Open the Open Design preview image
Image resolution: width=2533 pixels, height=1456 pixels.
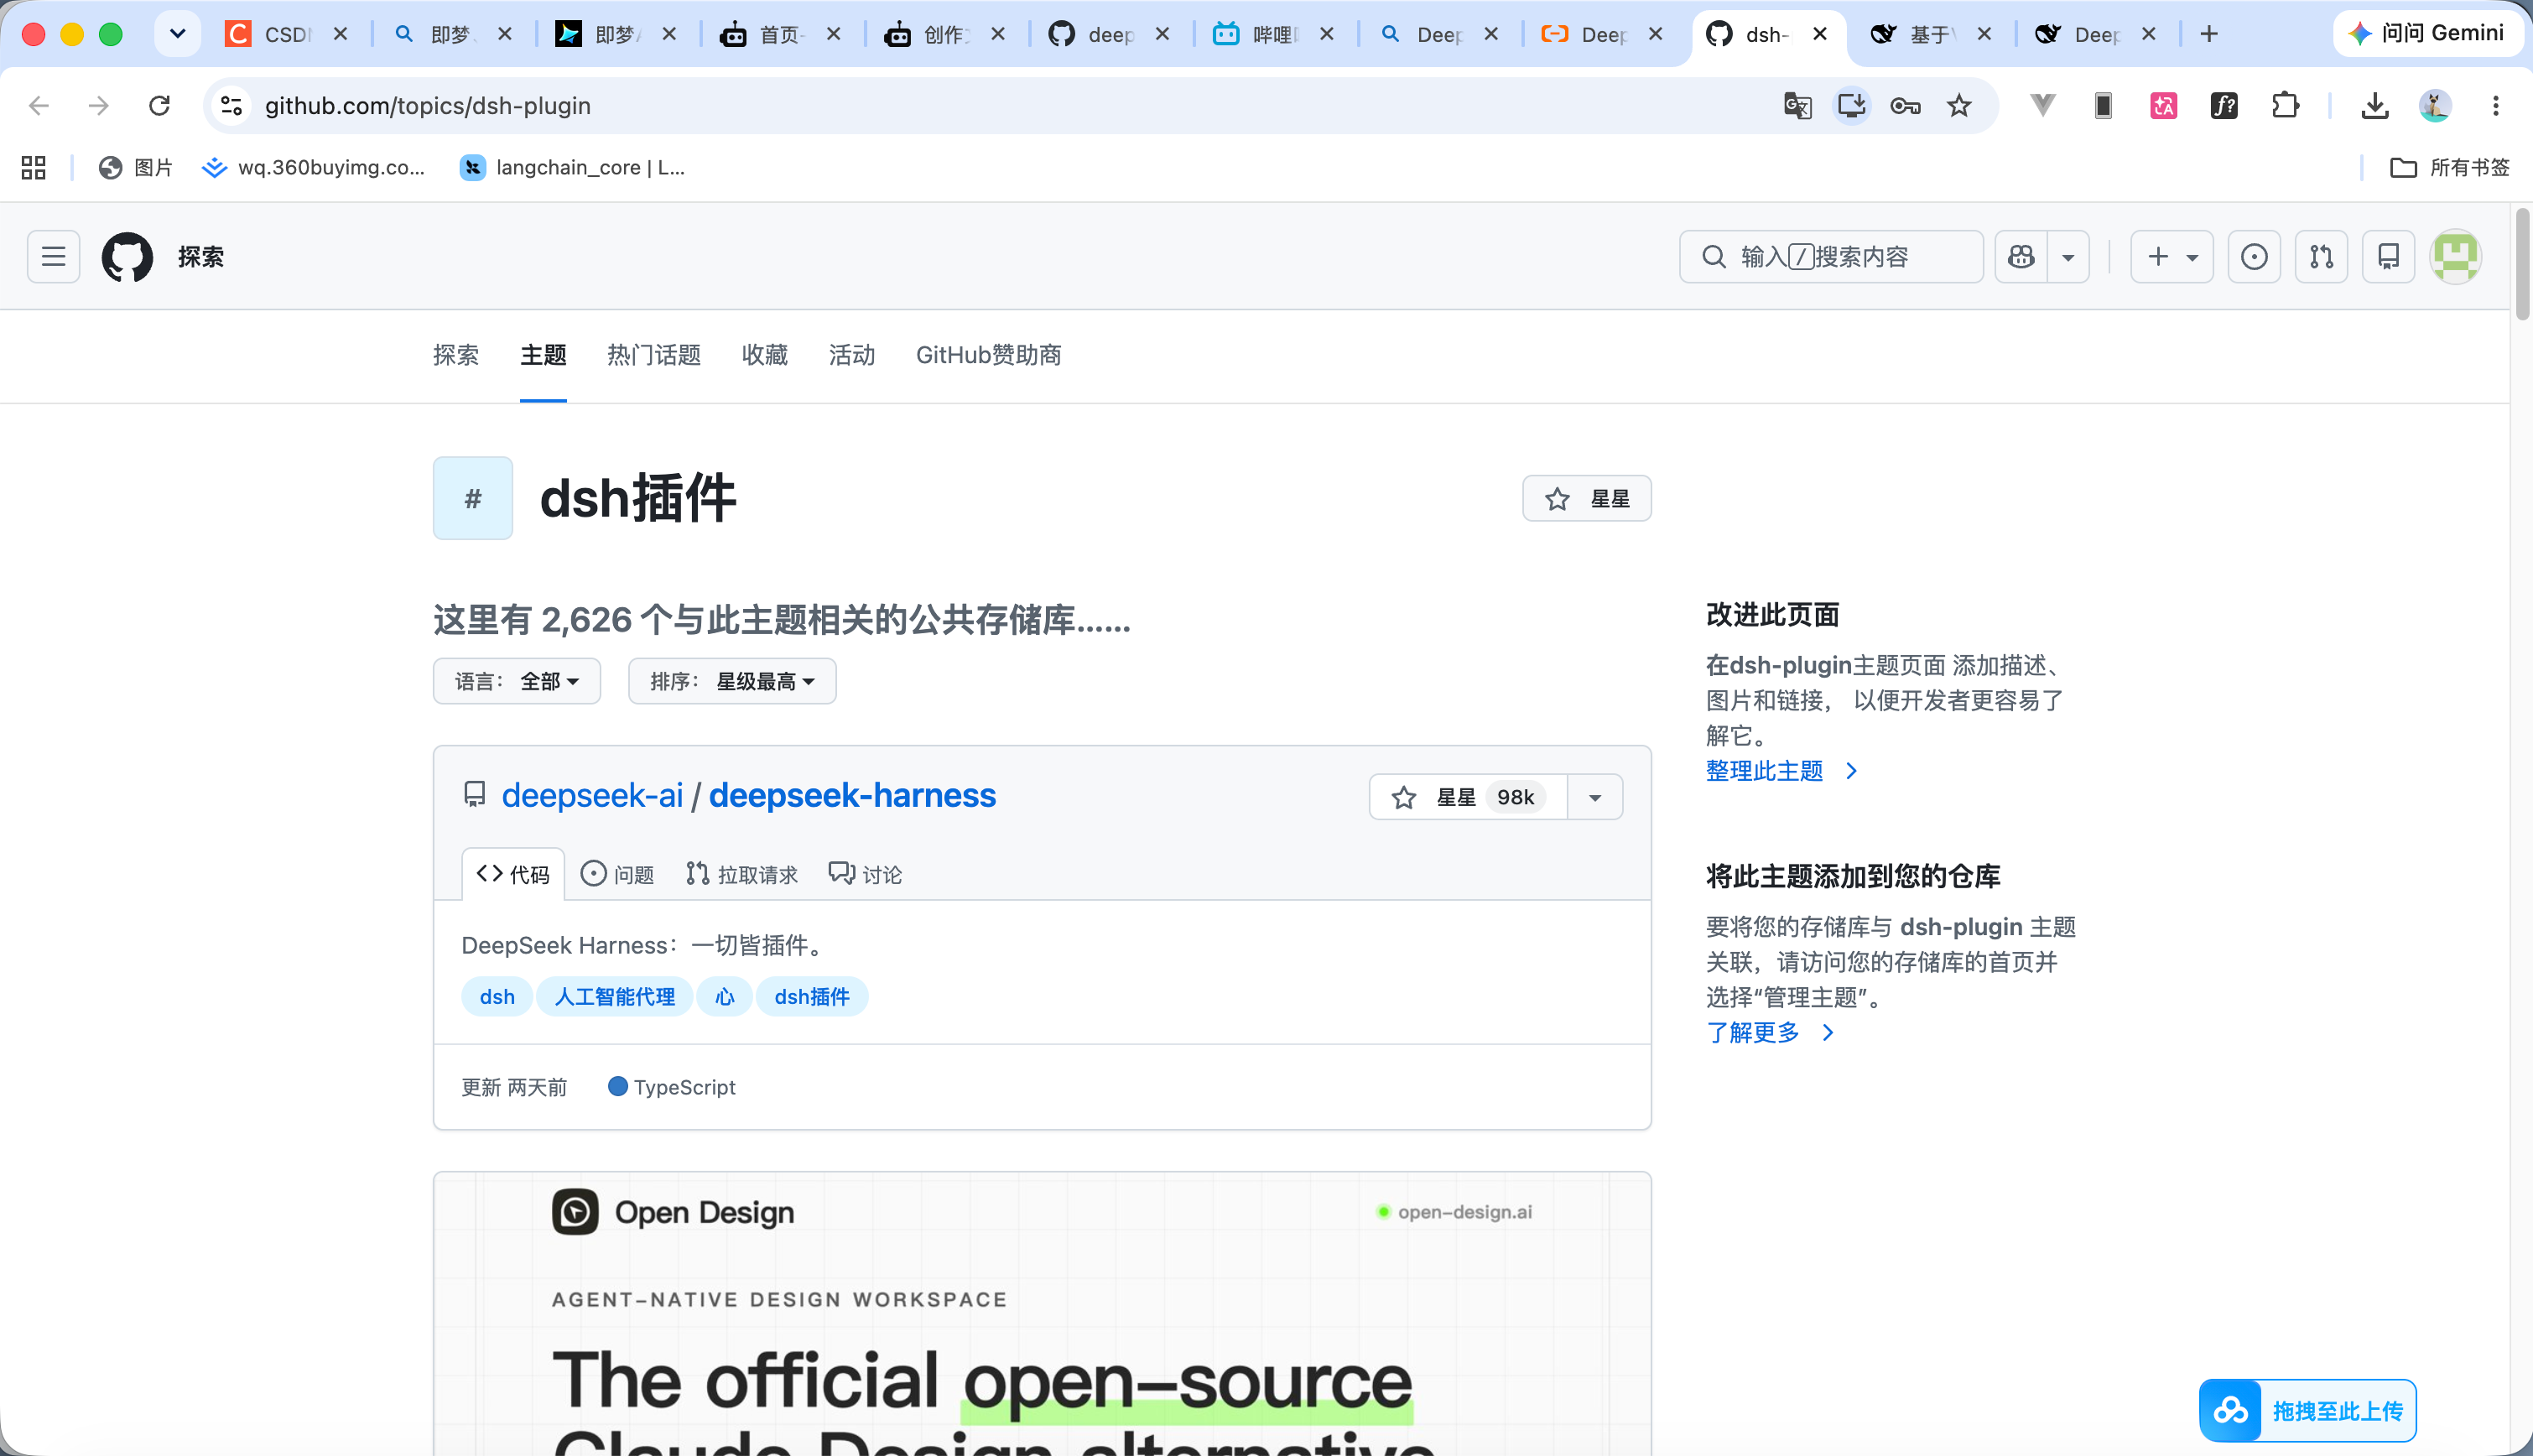coord(1042,1314)
